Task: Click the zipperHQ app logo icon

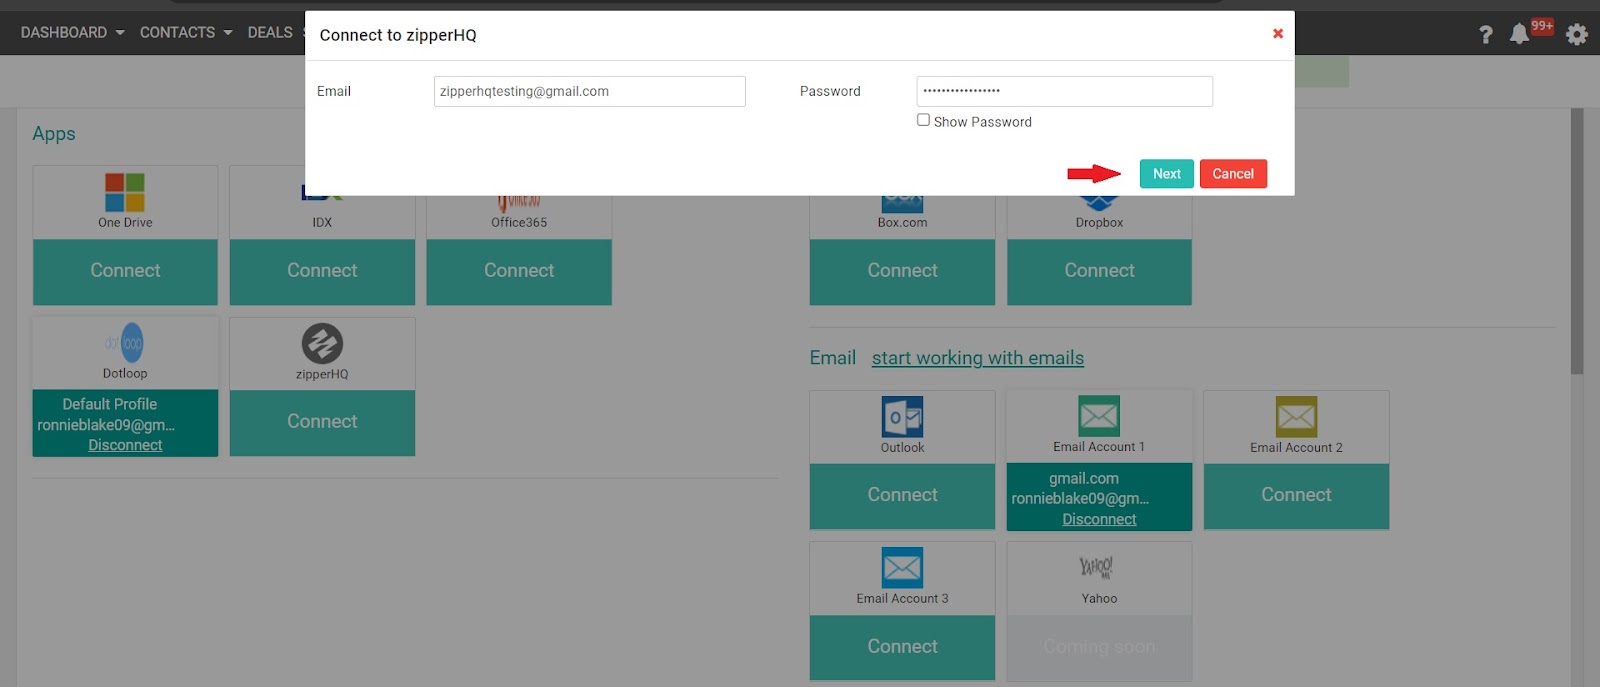Action: coord(322,344)
